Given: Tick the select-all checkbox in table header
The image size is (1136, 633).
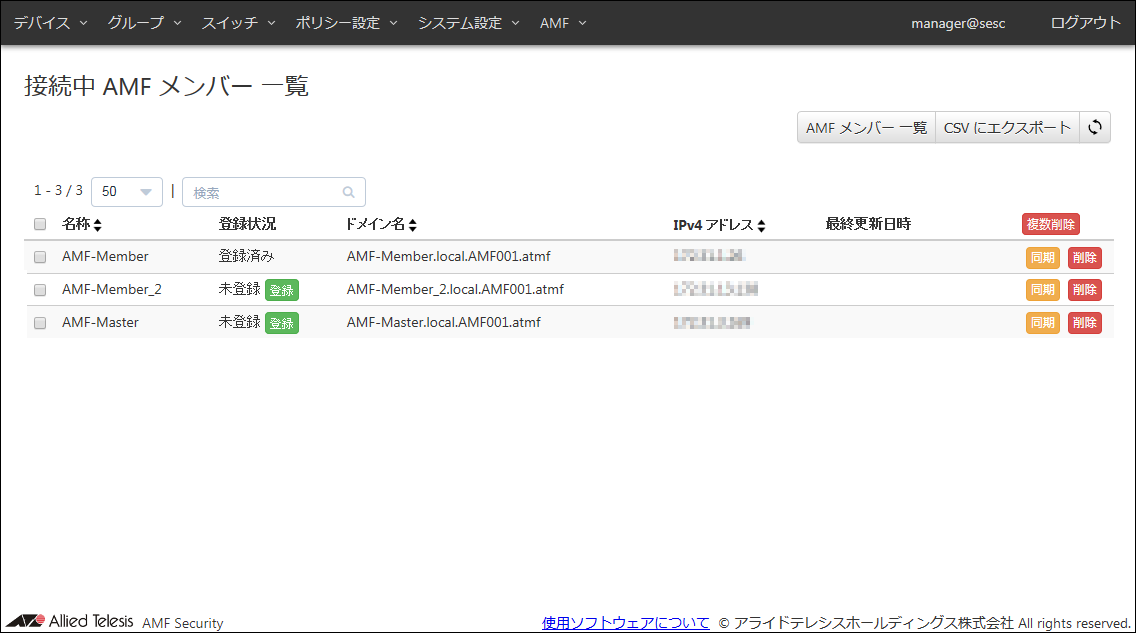Looking at the screenshot, I should [x=40, y=224].
